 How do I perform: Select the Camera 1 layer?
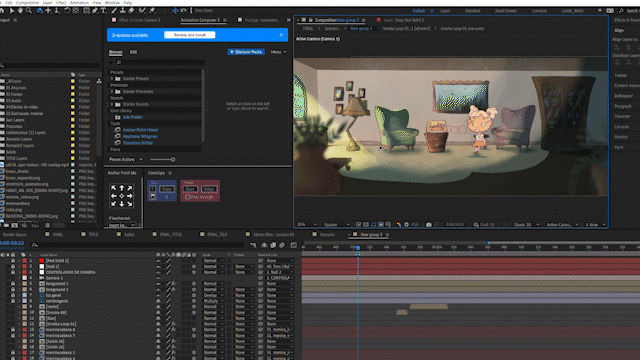54,278
